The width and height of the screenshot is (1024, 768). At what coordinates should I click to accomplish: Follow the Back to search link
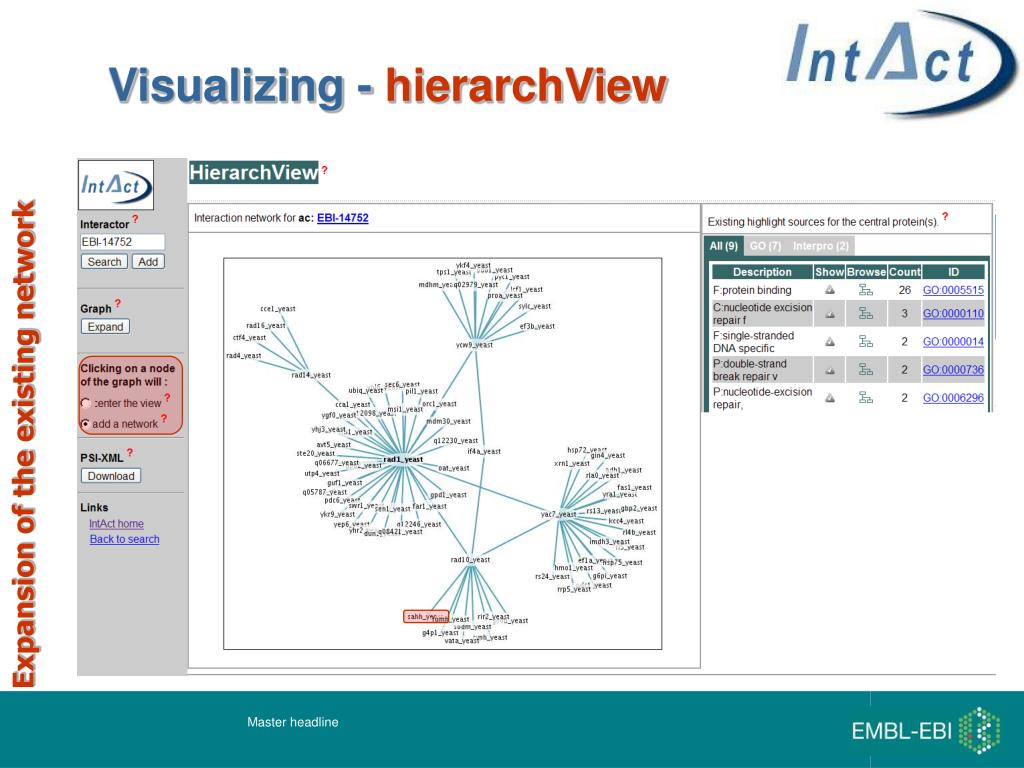(x=125, y=539)
